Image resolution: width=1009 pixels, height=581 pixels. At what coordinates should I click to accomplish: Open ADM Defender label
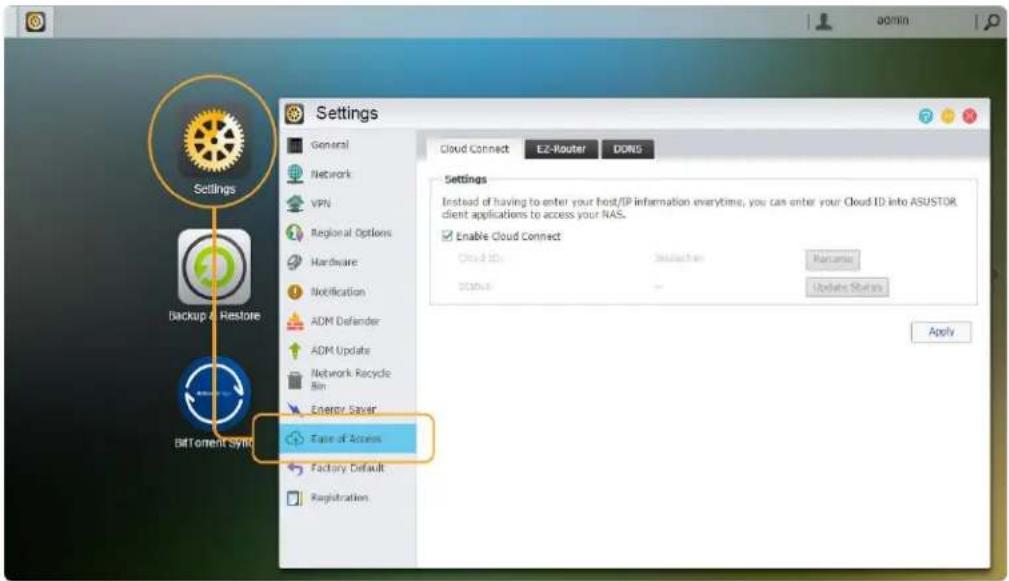click(x=345, y=321)
